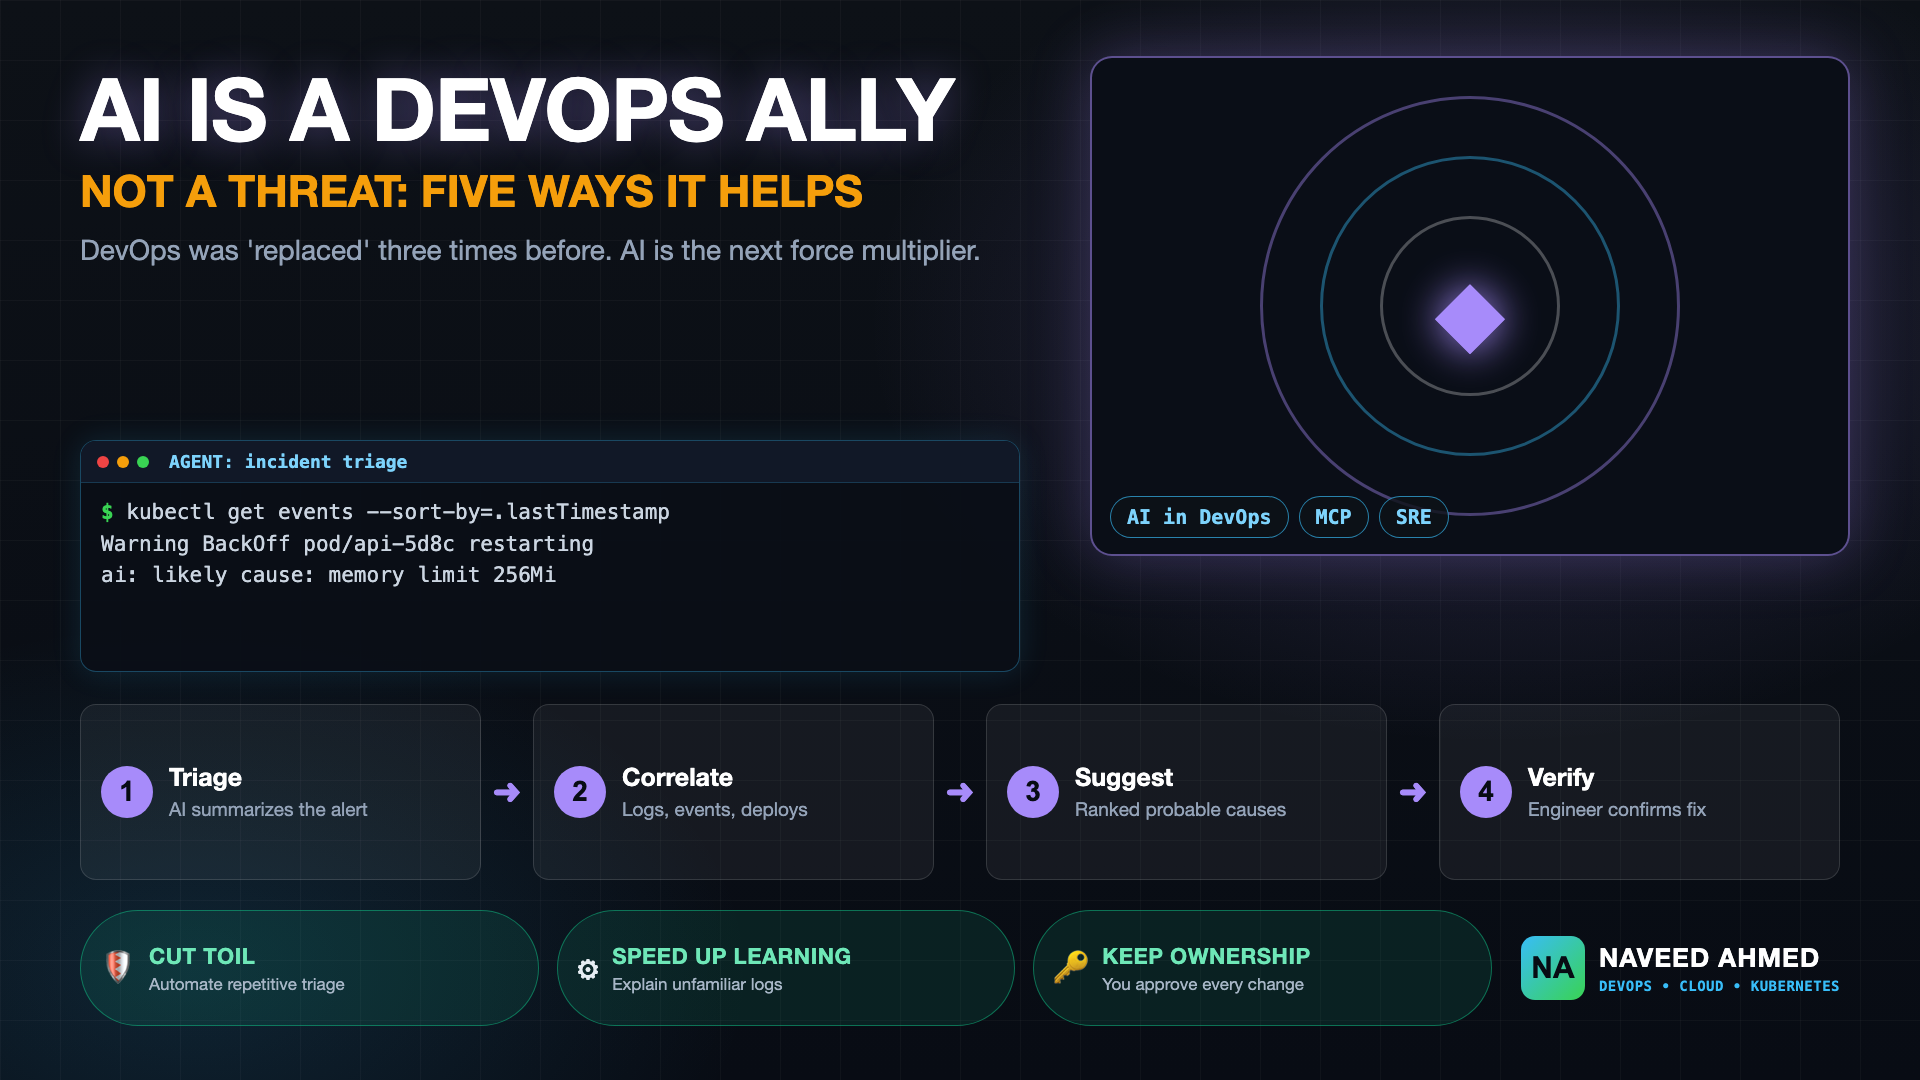The image size is (1920, 1080).
Task: Click the 'SPEED UP LEARNING' heading
Action: pos(731,957)
